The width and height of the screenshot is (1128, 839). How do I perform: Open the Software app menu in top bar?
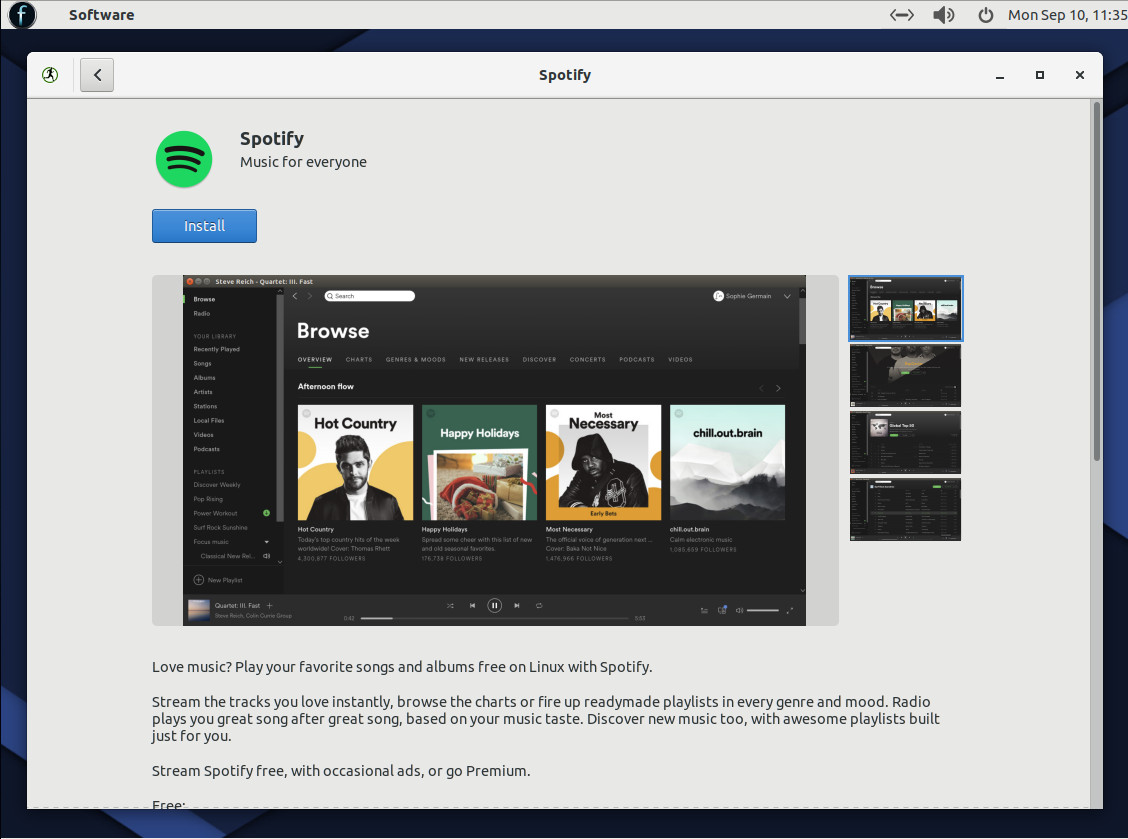(x=101, y=14)
